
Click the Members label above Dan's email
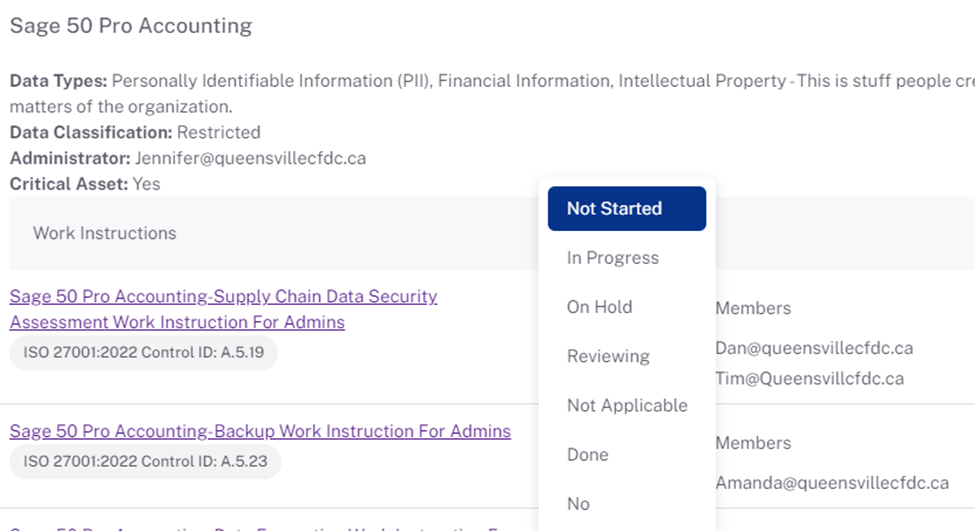(x=753, y=308)
